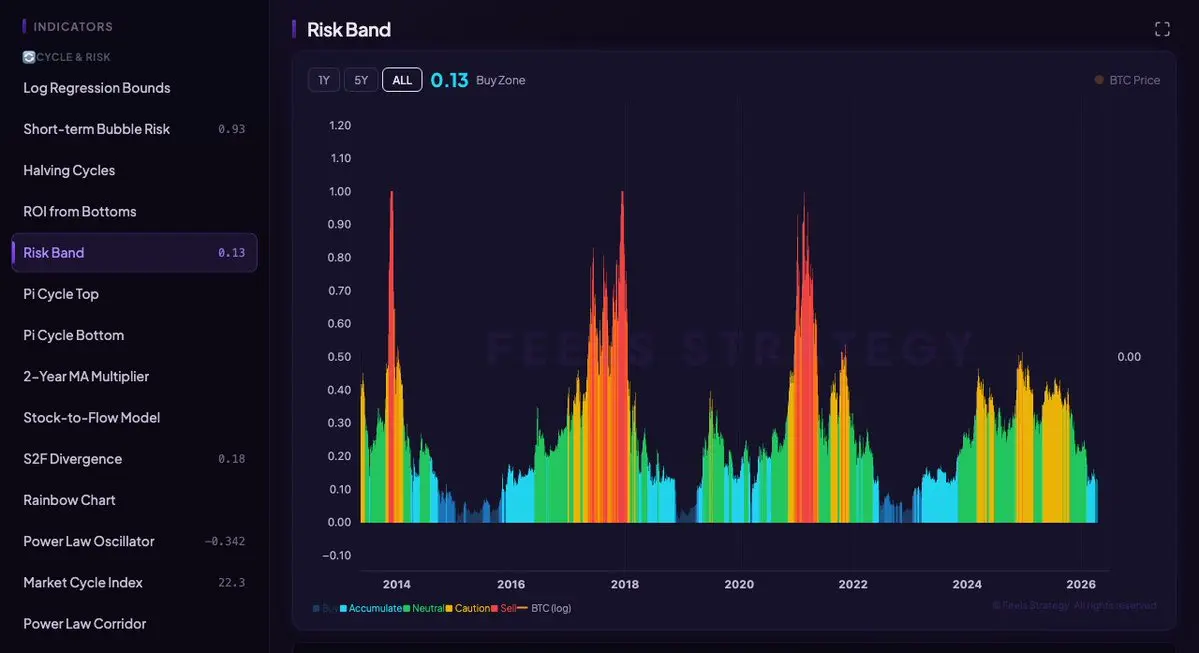The image size is (1199, 653).
Task: Click the CYCLE & RISK section label
Action: pyautogui.click(x=73, y=57)
